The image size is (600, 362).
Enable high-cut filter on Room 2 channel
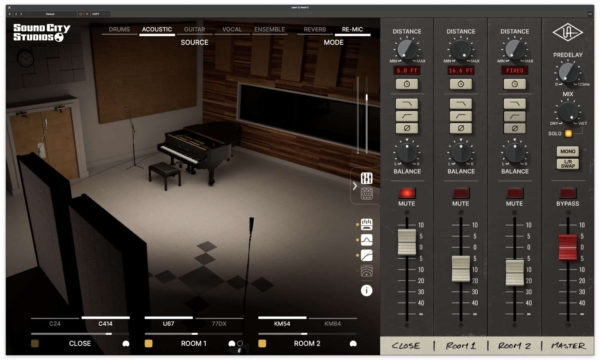point(515,104)
